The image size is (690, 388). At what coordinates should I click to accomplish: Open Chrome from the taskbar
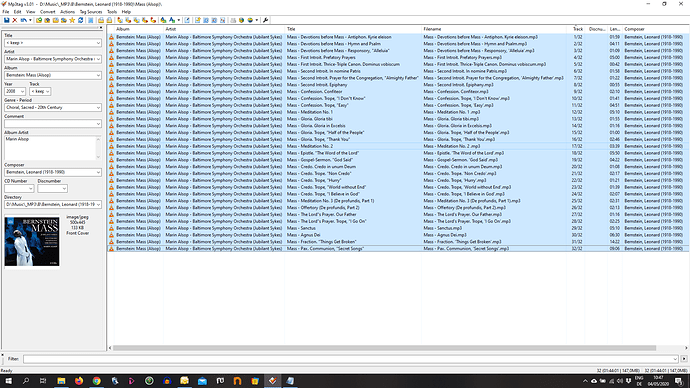coord(96,381)
